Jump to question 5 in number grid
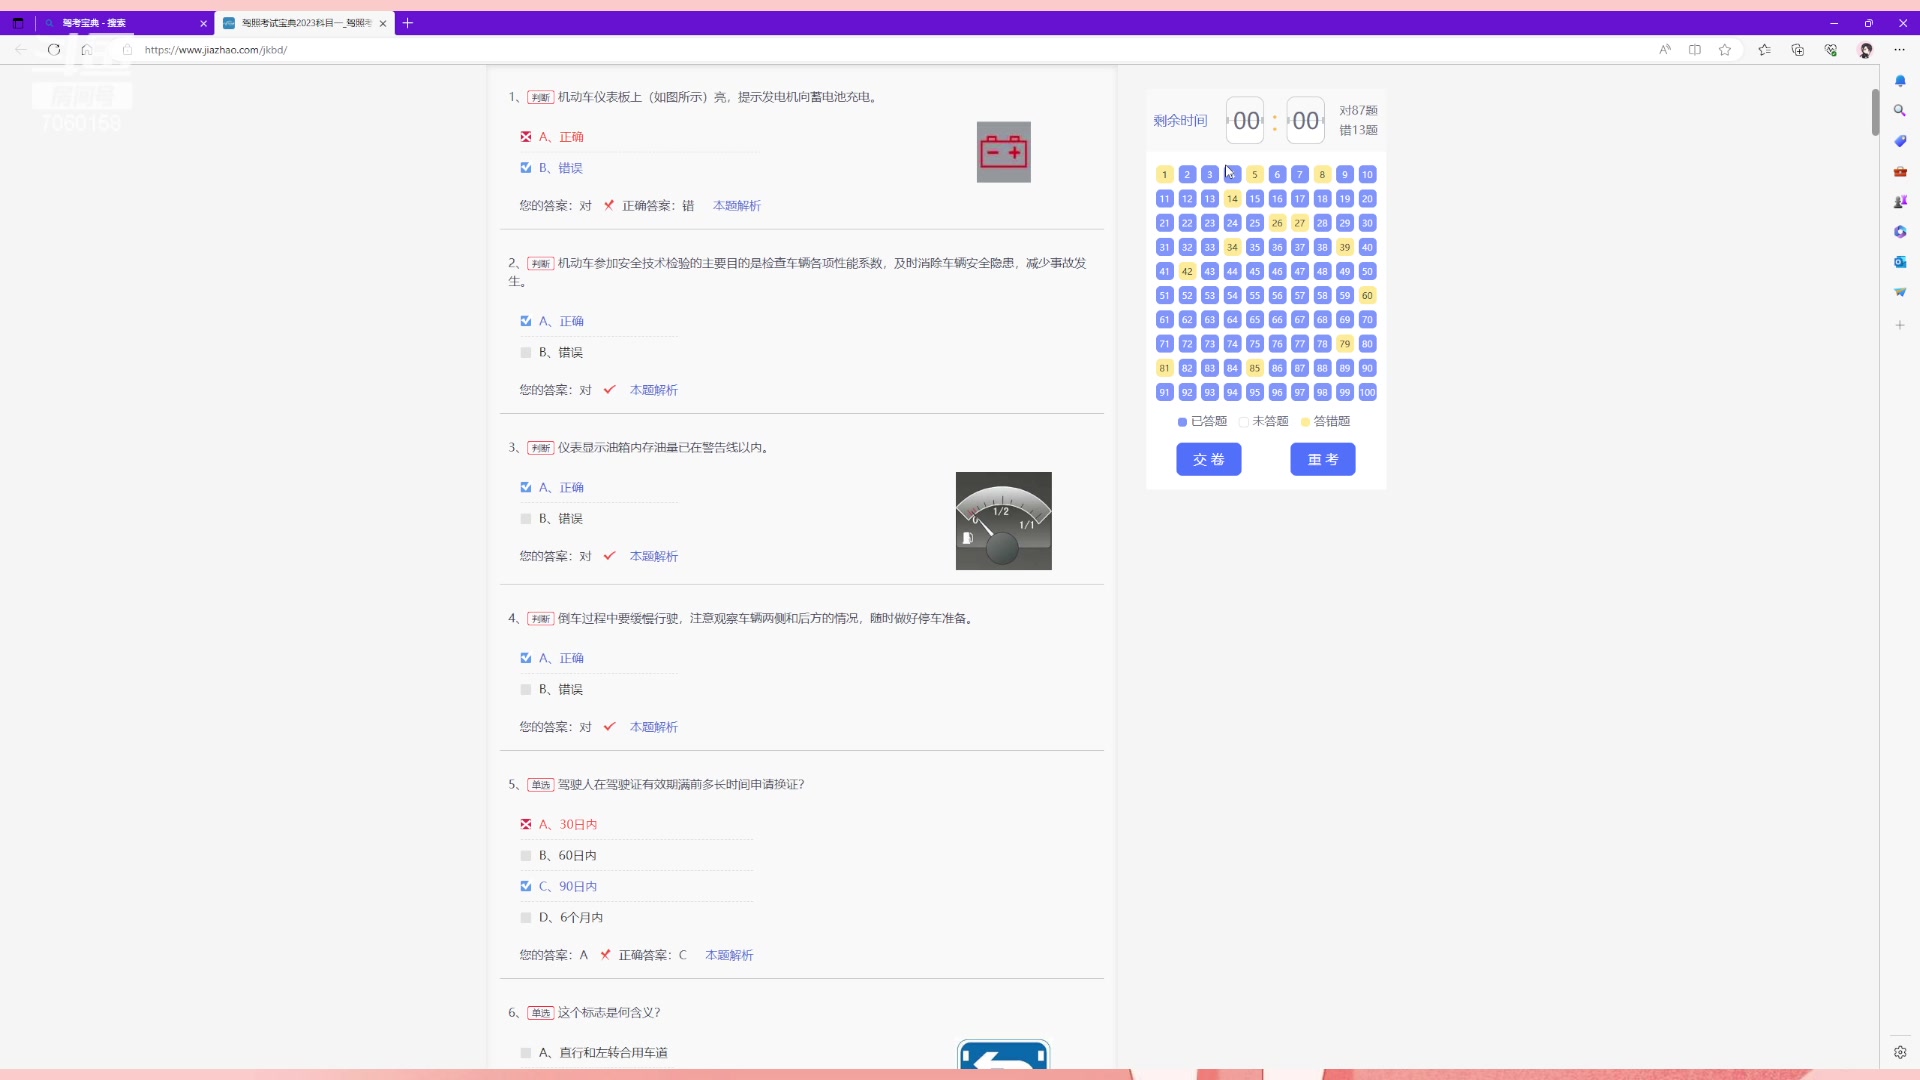Viewport: 1920px width, 1080px height. pyautogui.click(x=1254, y=174)
